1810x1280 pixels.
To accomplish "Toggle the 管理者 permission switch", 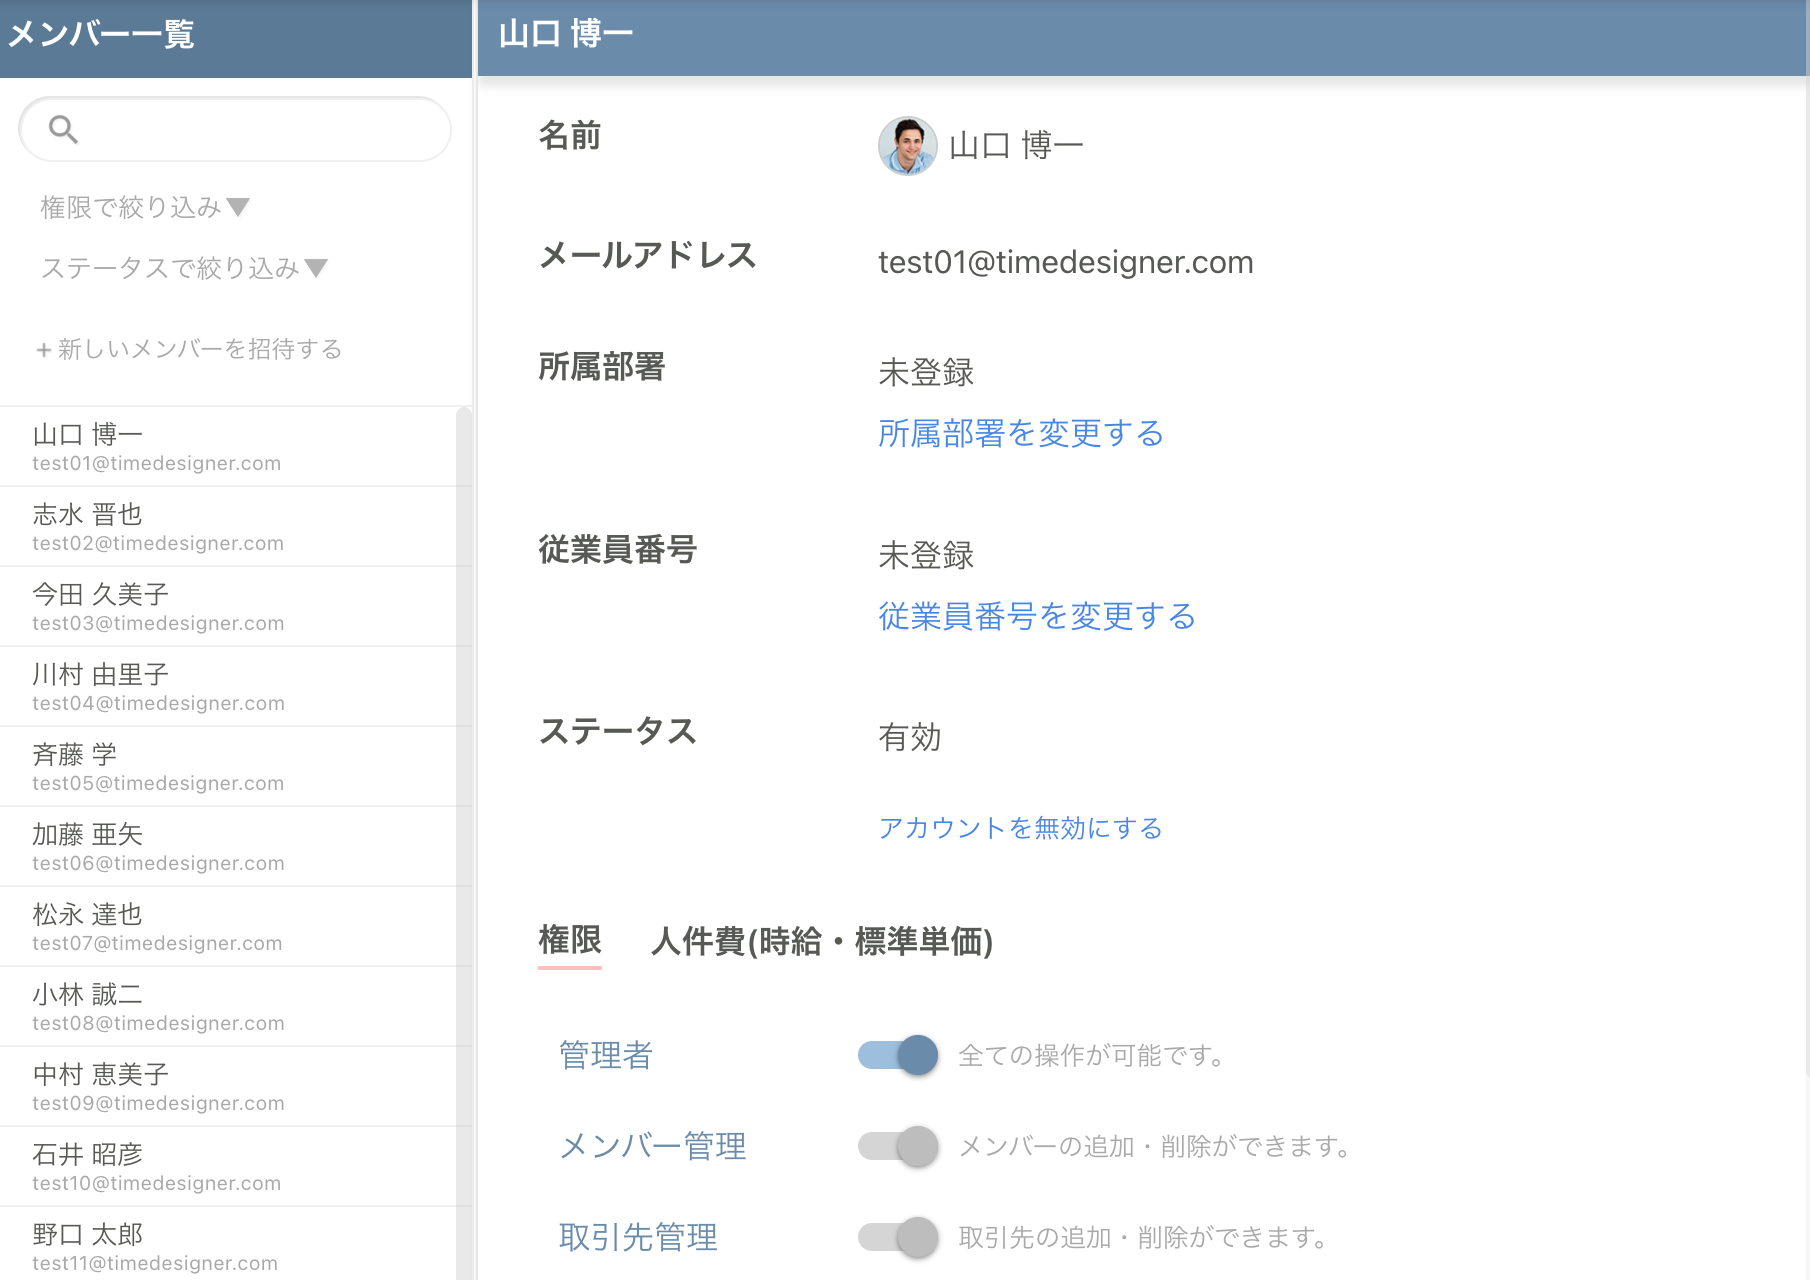I will tap(898, 1055).
